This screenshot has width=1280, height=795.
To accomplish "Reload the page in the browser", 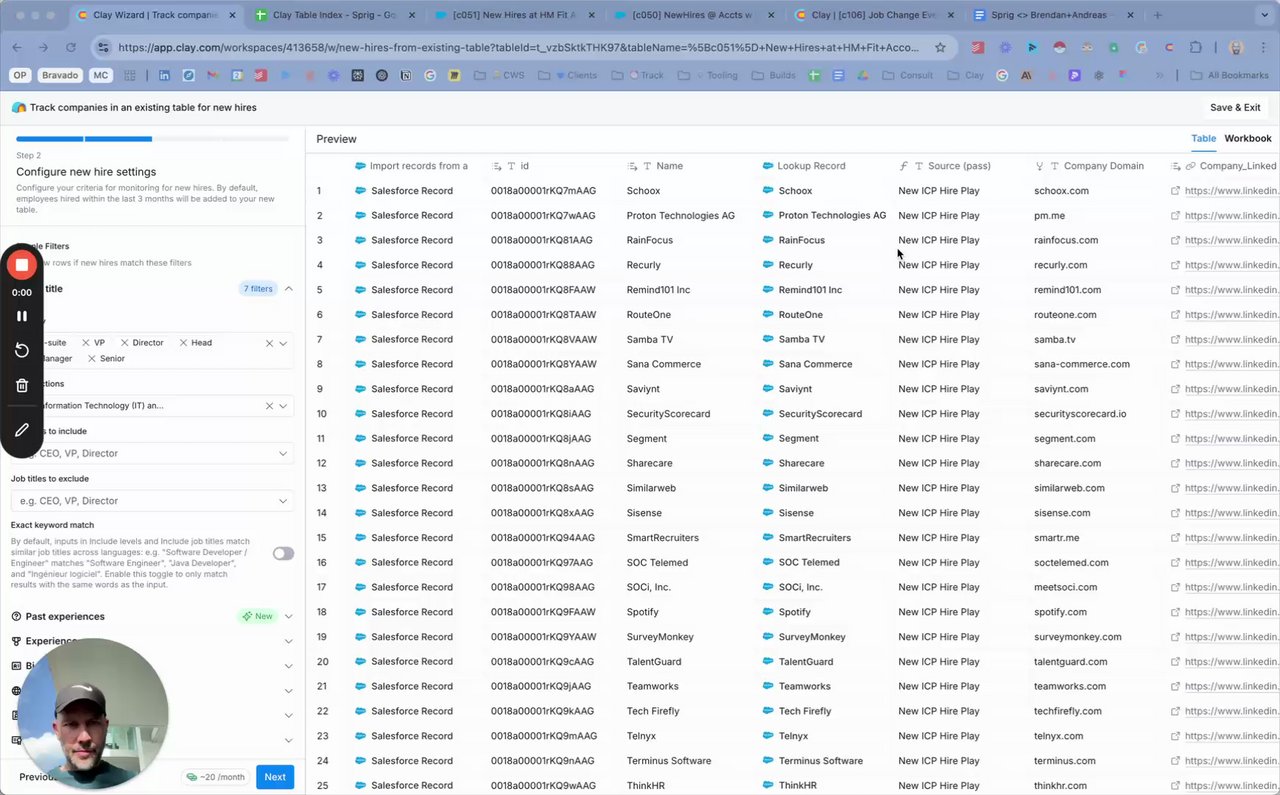I will [71, 47].
